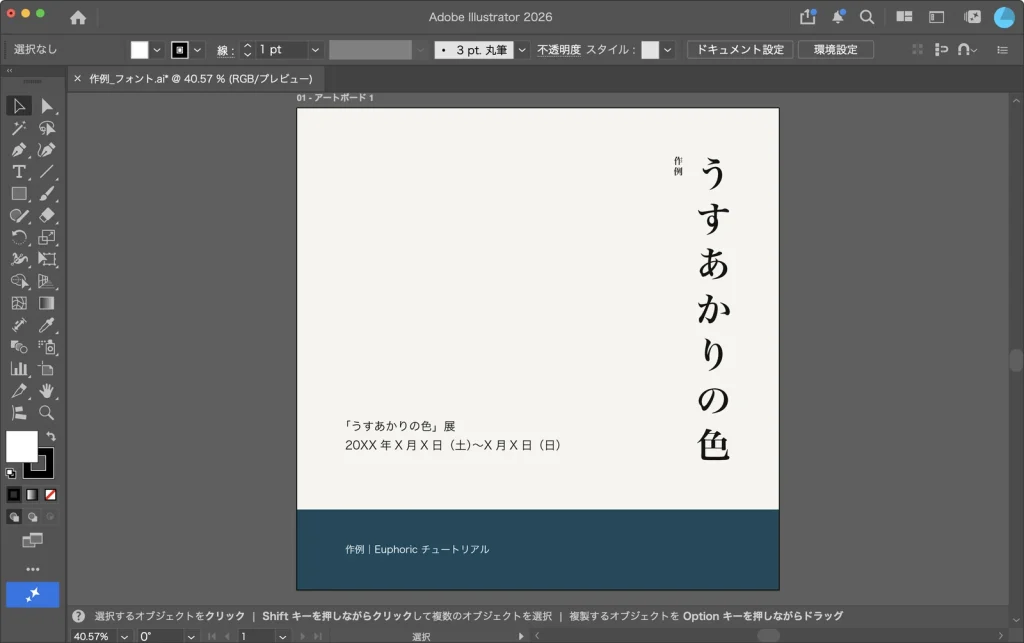Select the Symbol Sprayer tool
Screen dimensions: 1024x643
pyautogui.click(x=47, y=347)
